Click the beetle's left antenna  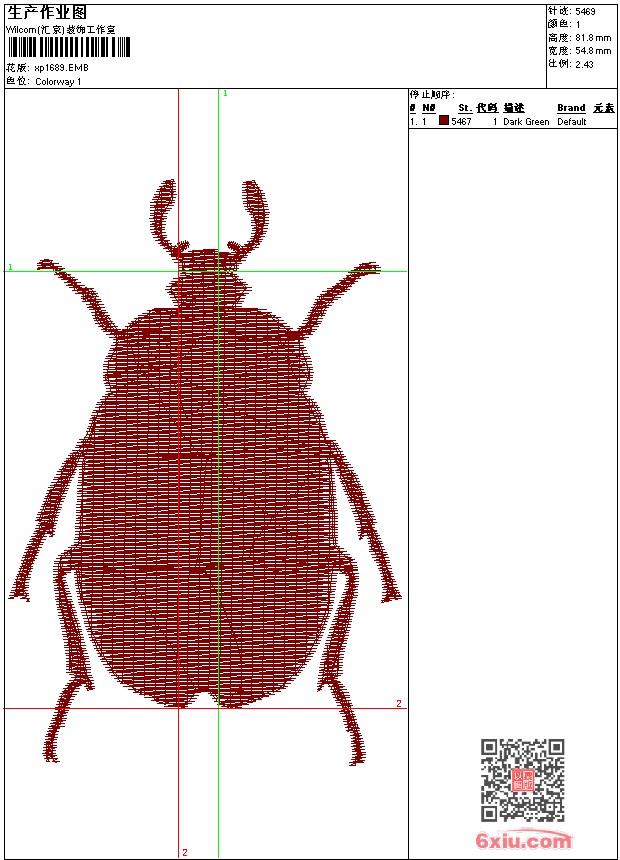(x=166, y=212)
